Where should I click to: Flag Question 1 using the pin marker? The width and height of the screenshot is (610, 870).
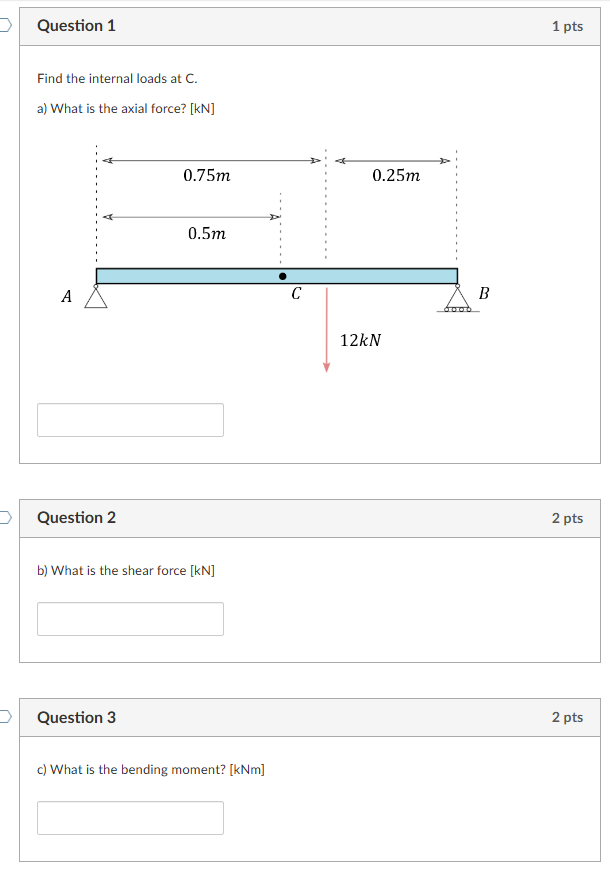(3, 26)
